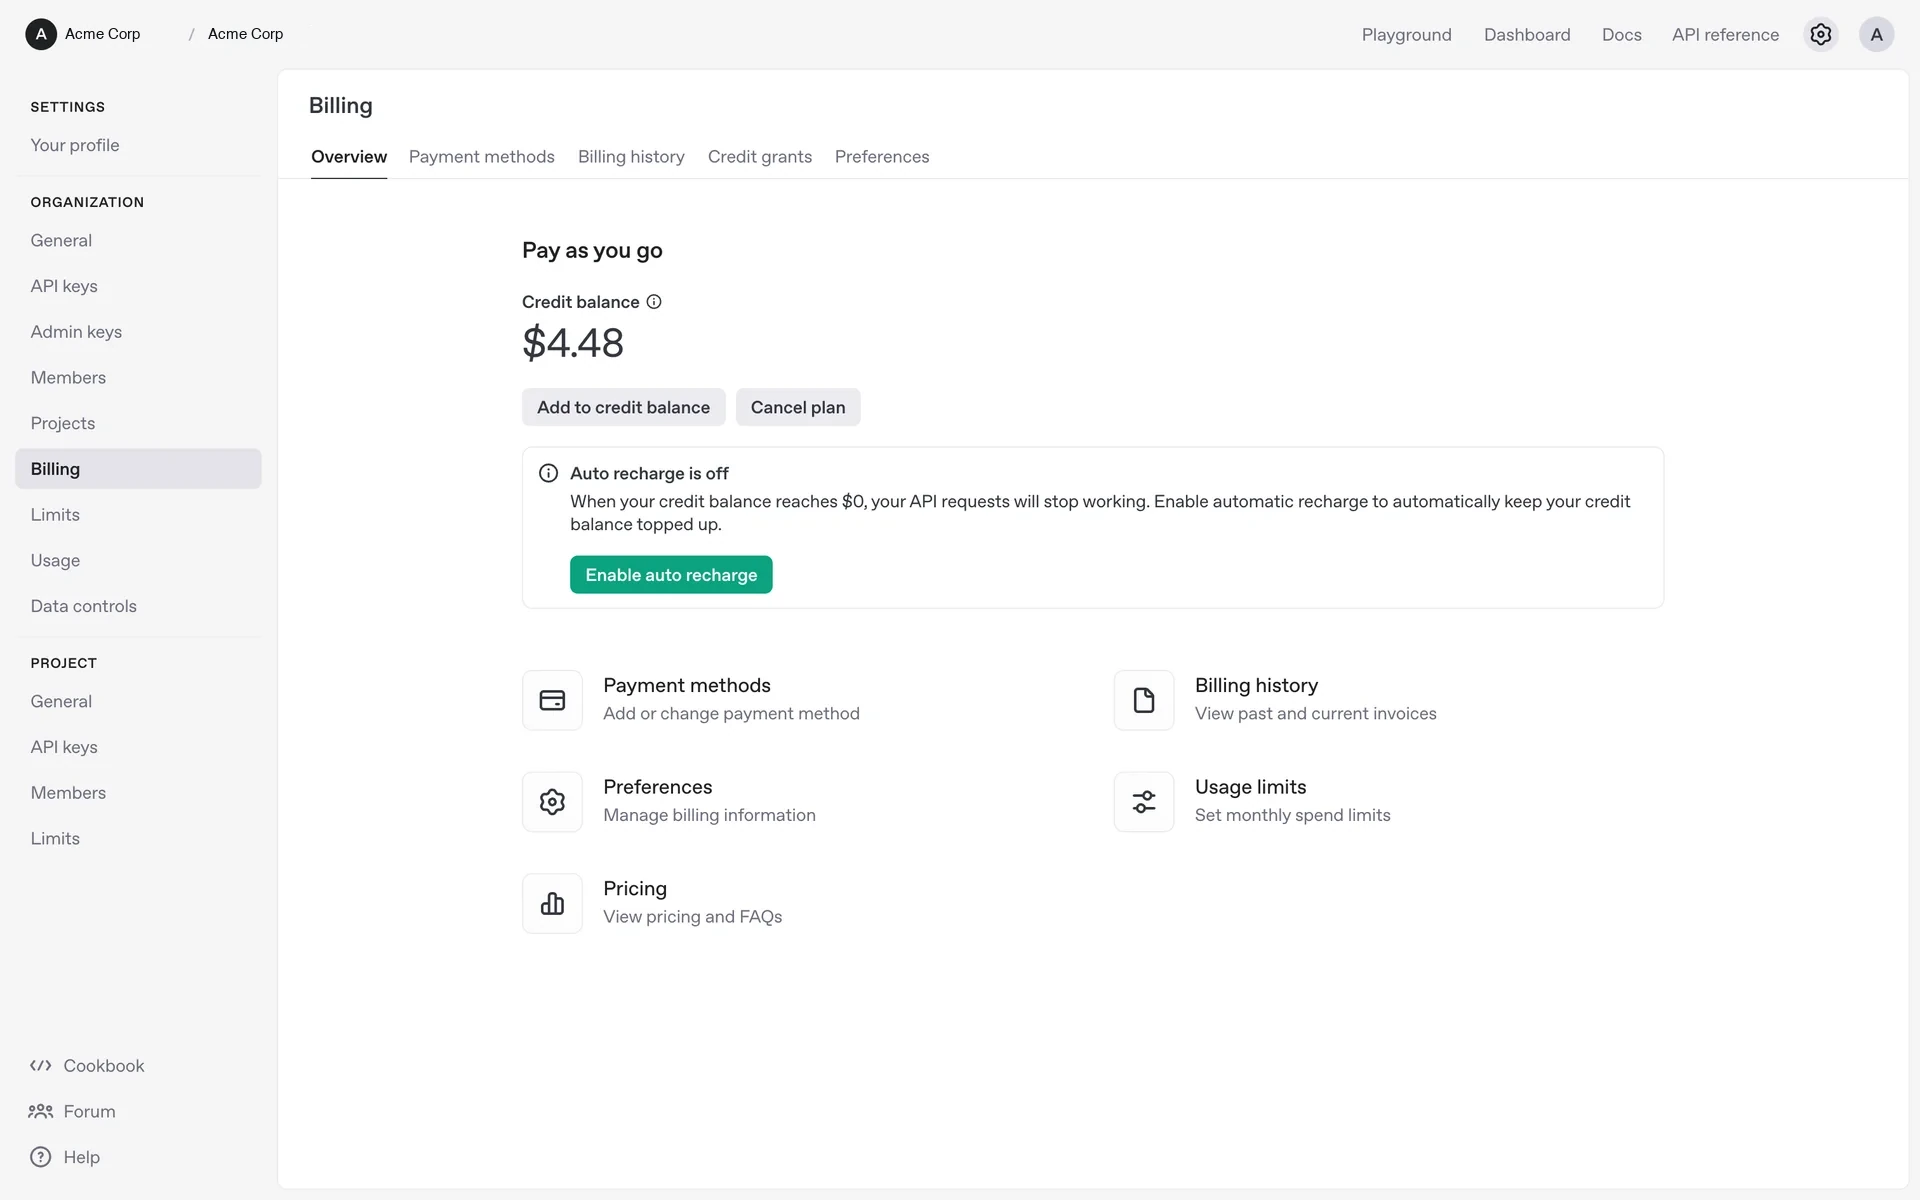Switch to the Overview tab

pyautogui.click(x=349, y=157)
